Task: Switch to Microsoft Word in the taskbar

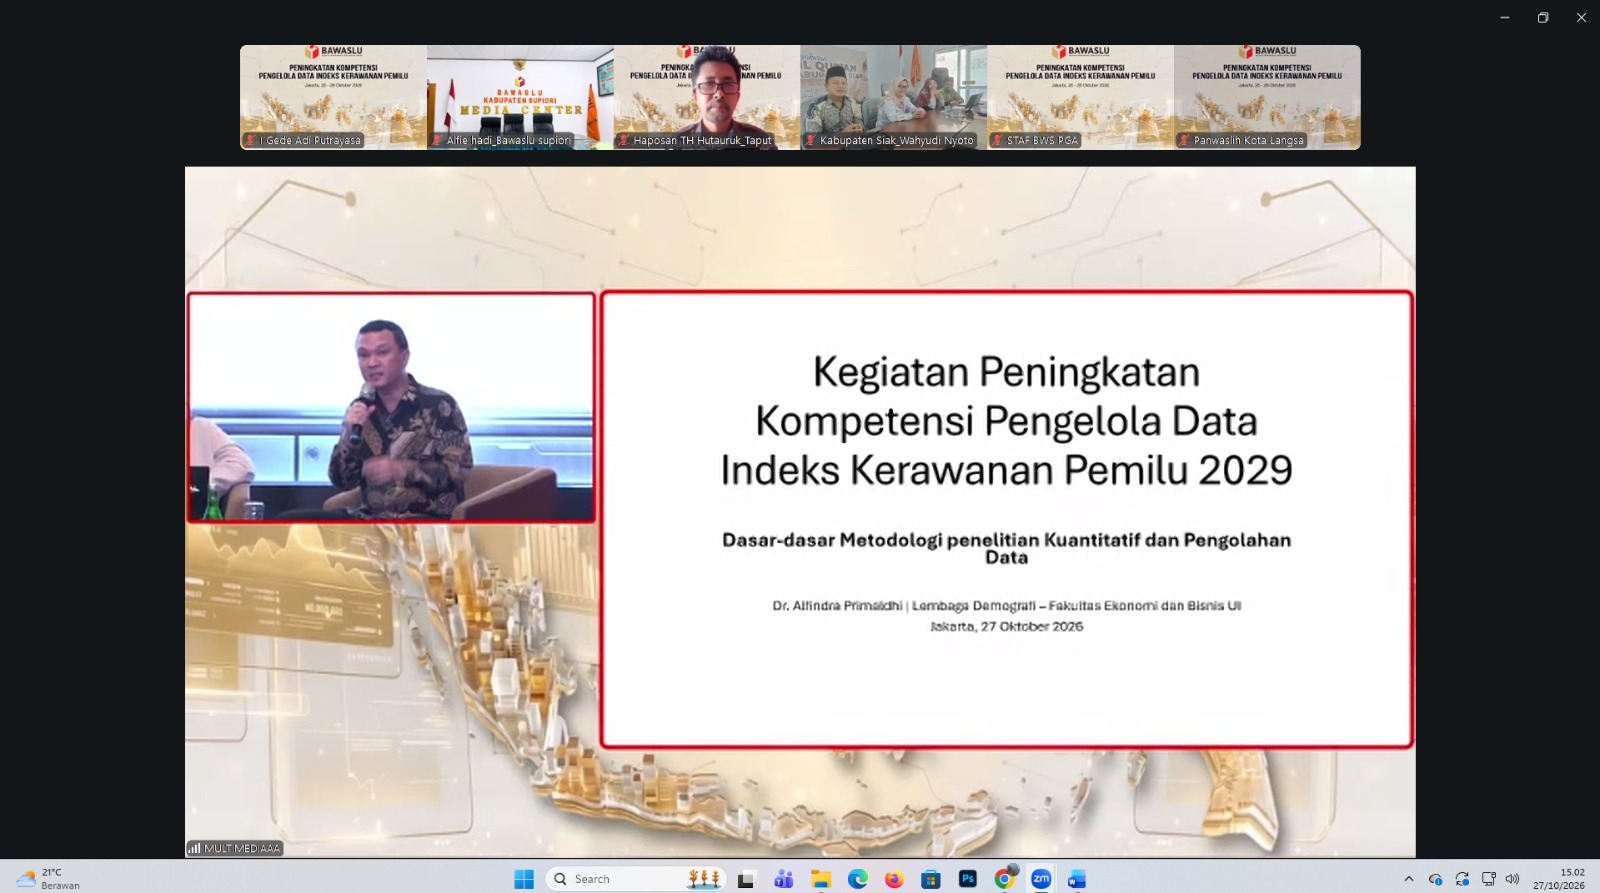Action: coord(1077,879)
